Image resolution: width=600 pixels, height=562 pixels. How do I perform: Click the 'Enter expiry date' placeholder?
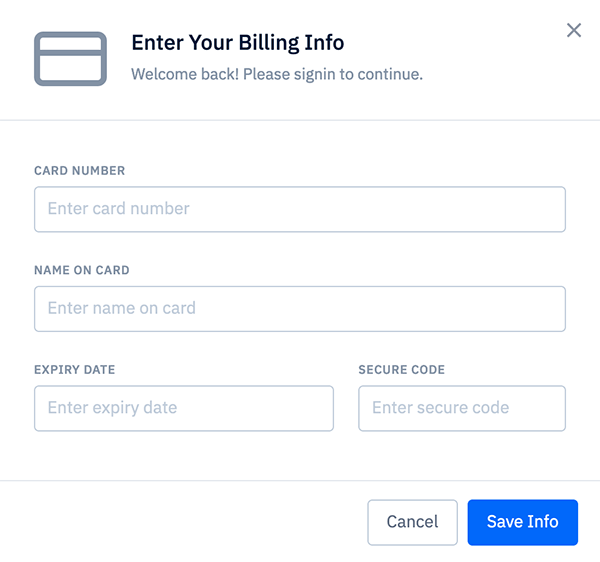112,408
